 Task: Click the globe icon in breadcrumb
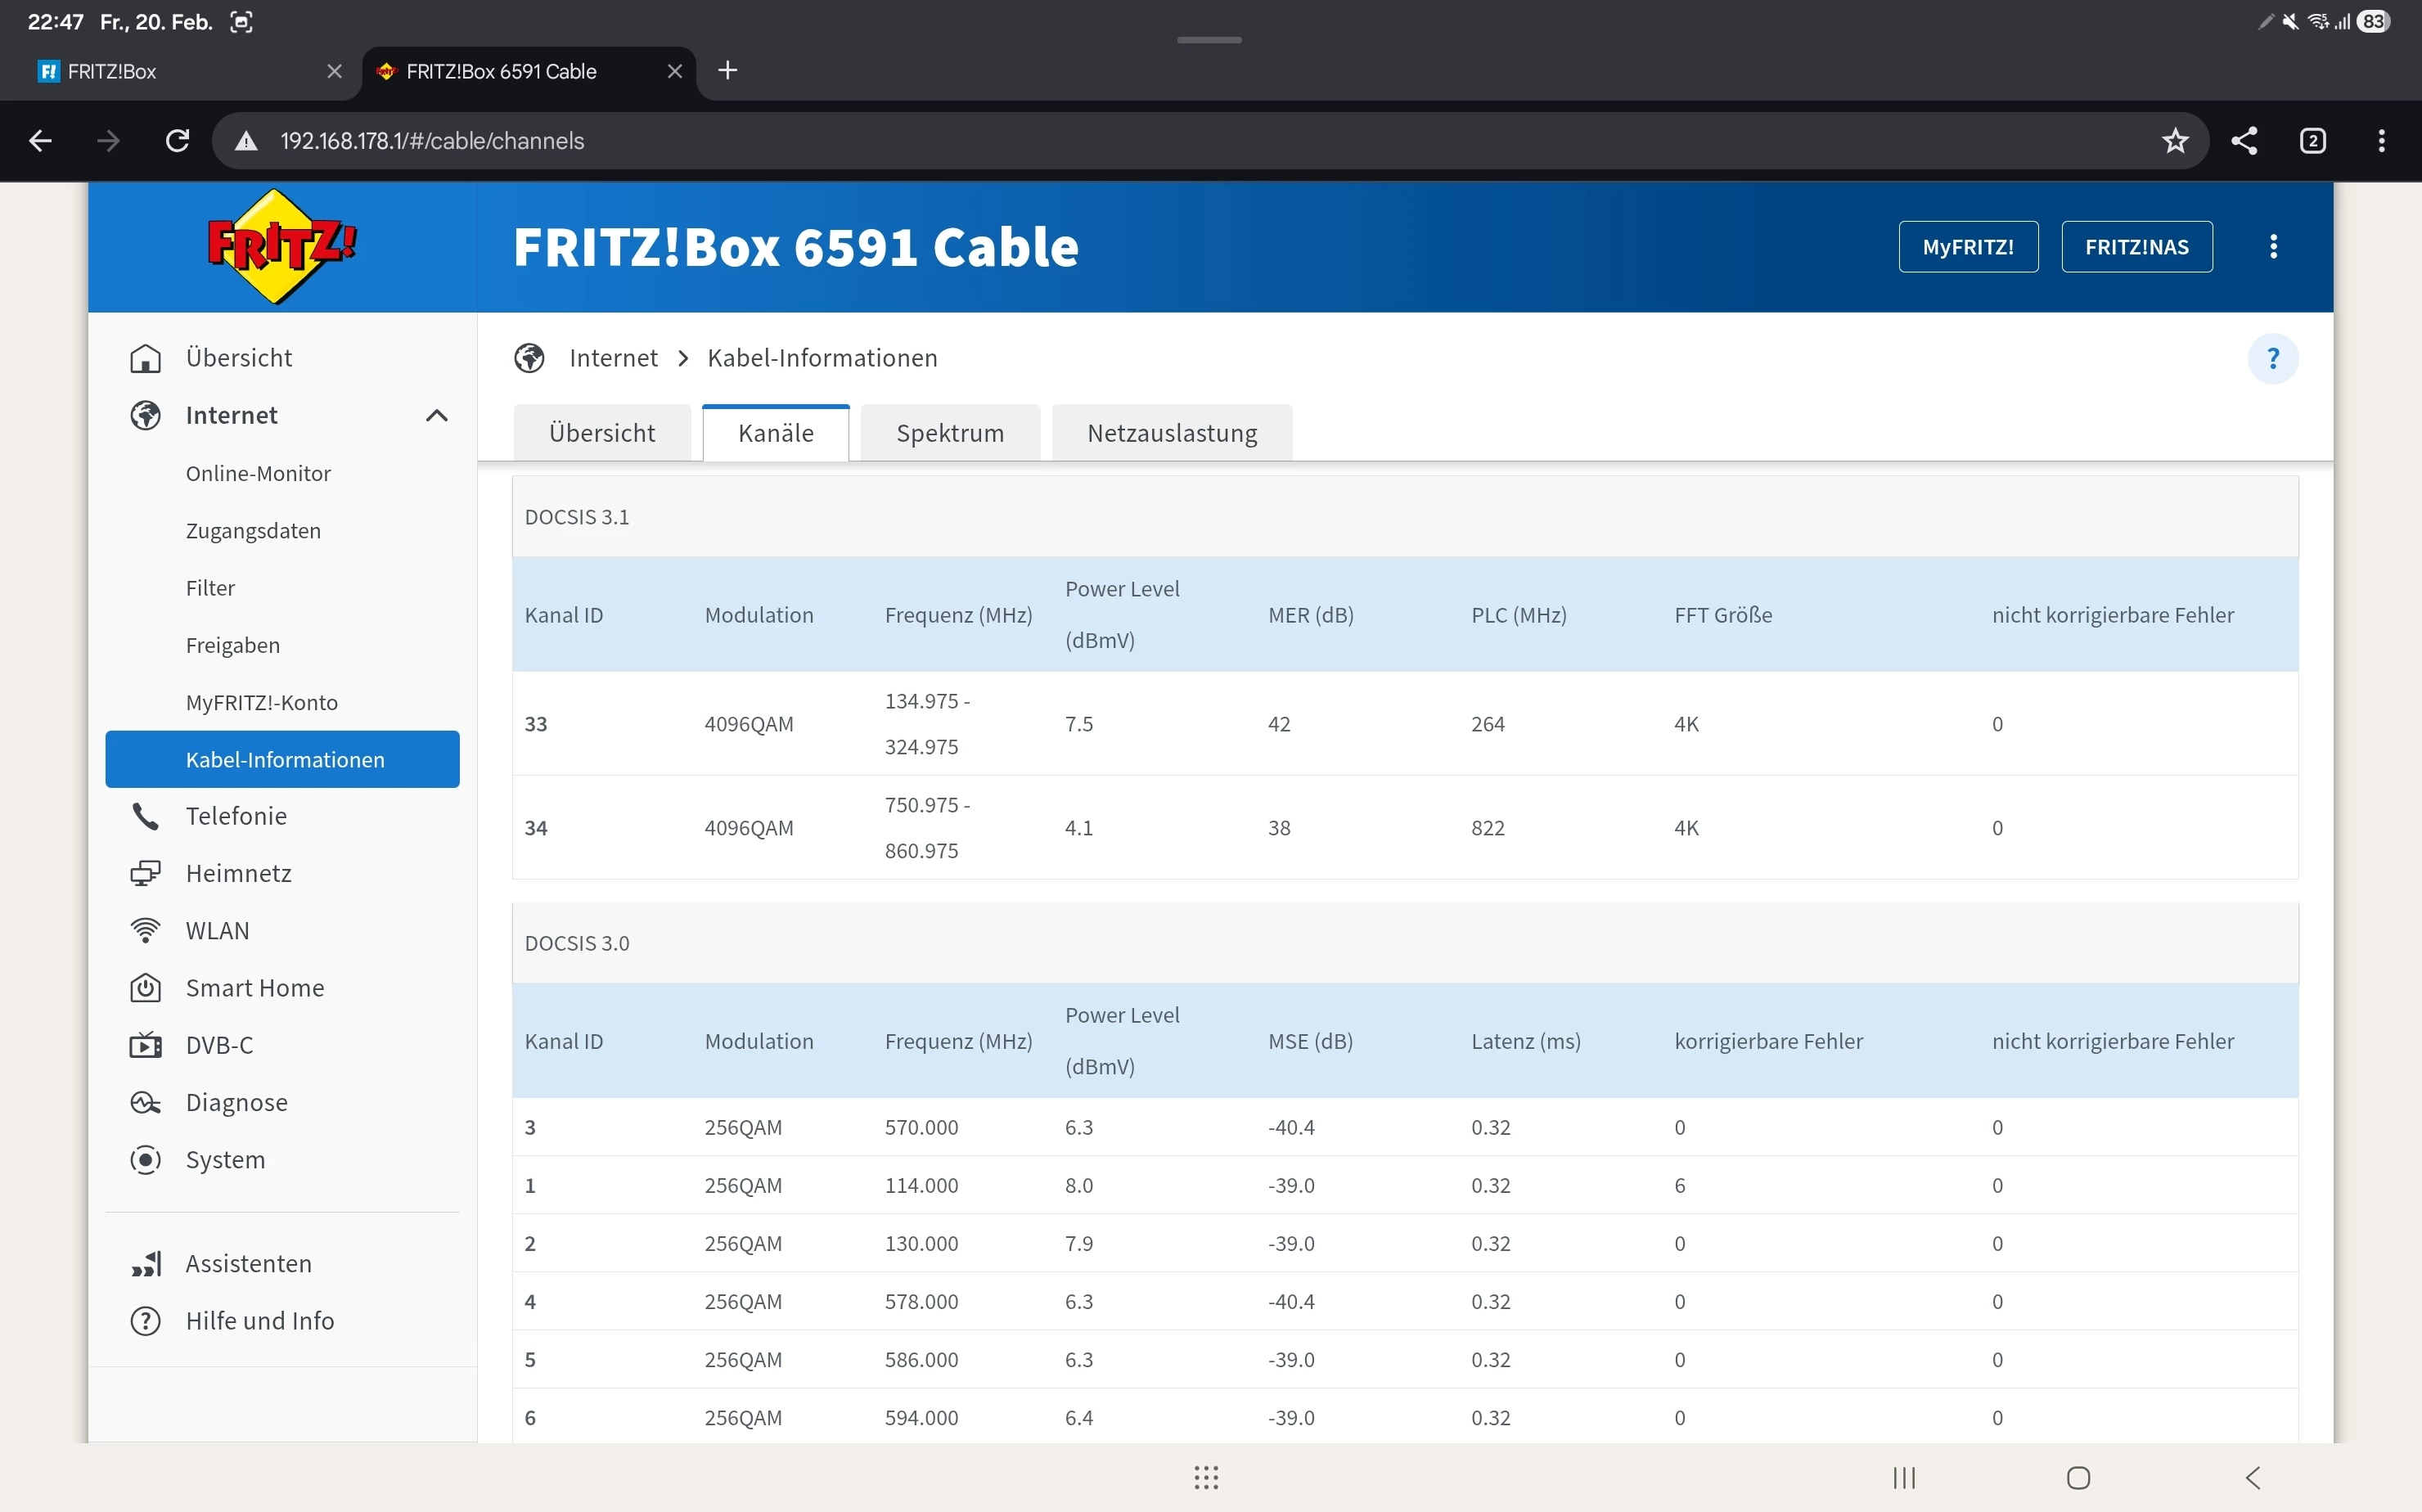click(529, 358)
